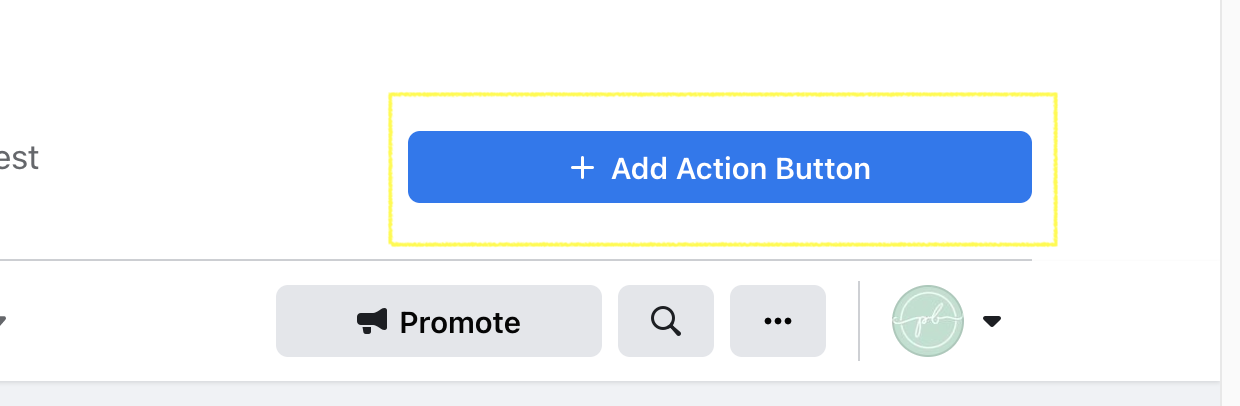
Task: Tap the magnifying glass next to Promote
Action: click(666, 321)
